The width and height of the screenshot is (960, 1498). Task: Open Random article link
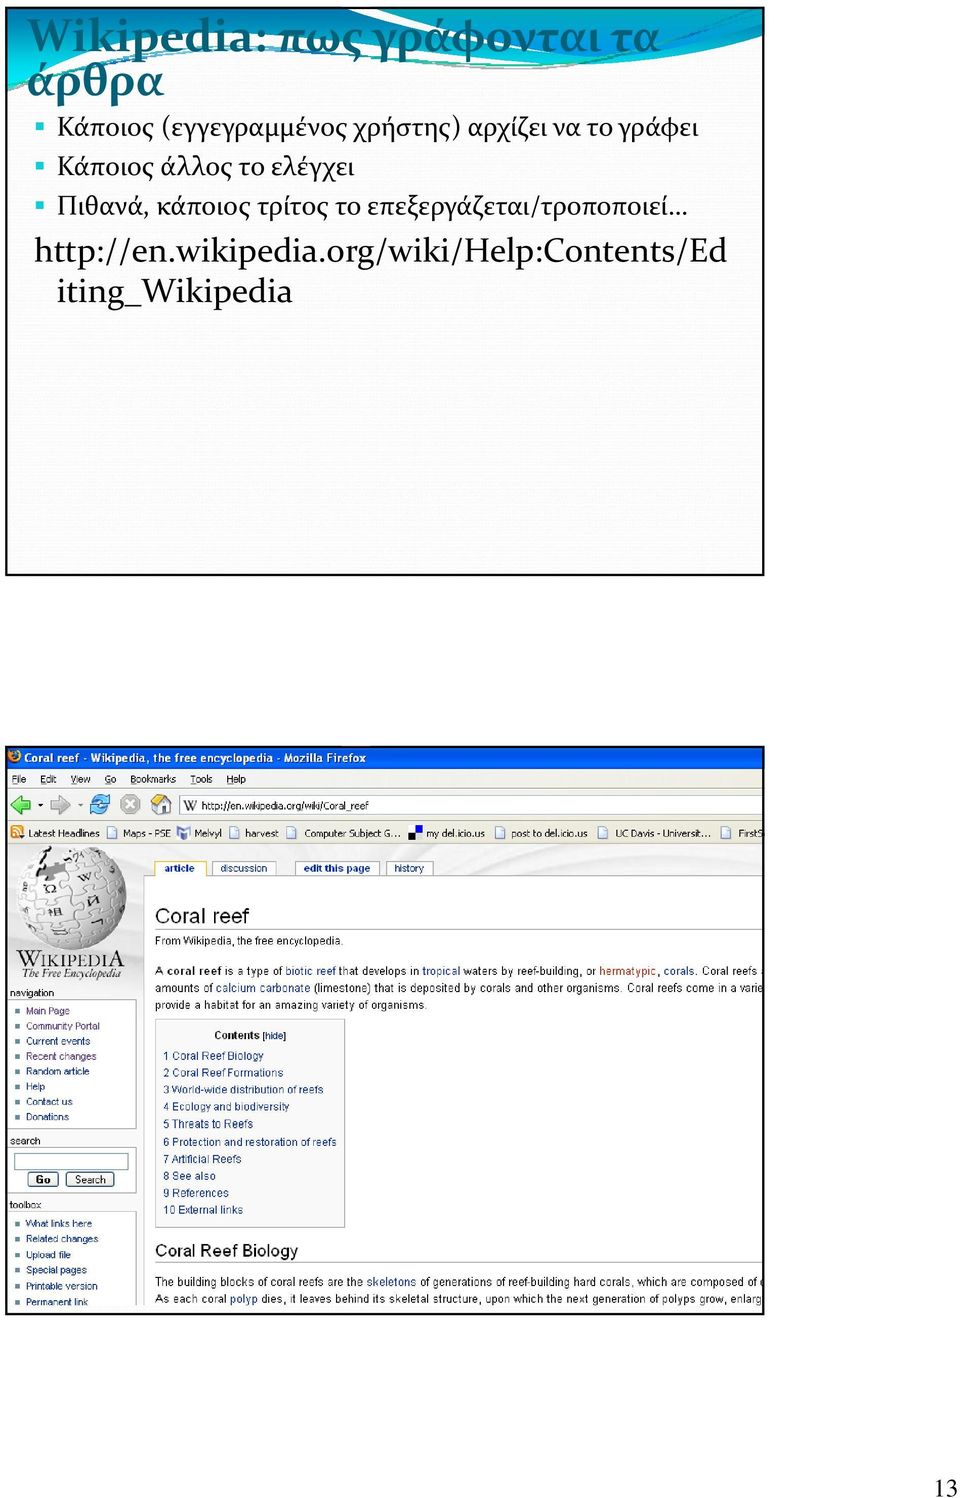(x=58, y=1071)
